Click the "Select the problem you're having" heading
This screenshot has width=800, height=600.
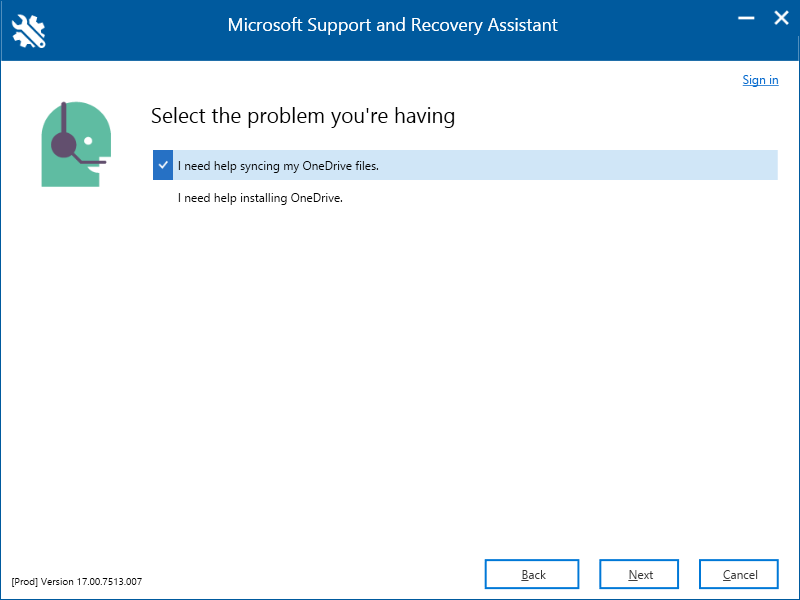tap(303, 116)
